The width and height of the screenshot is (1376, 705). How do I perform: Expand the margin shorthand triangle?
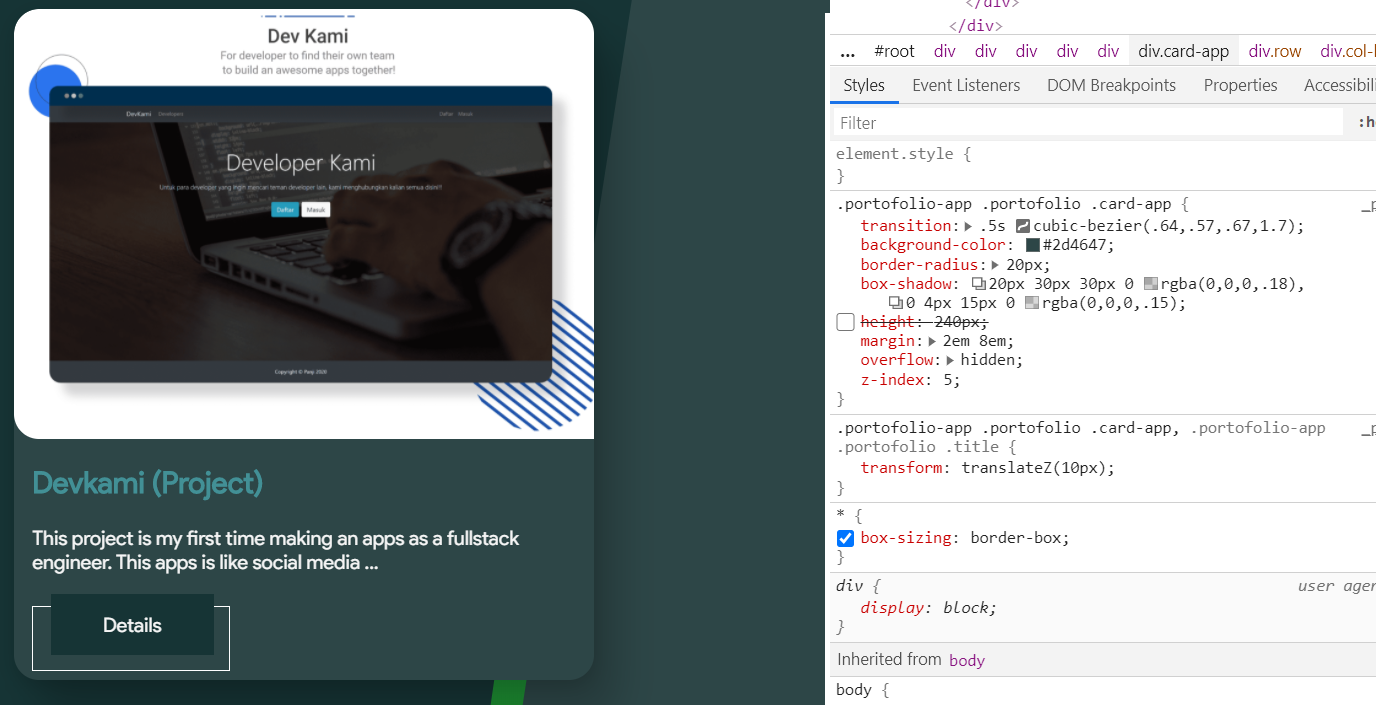933,341
